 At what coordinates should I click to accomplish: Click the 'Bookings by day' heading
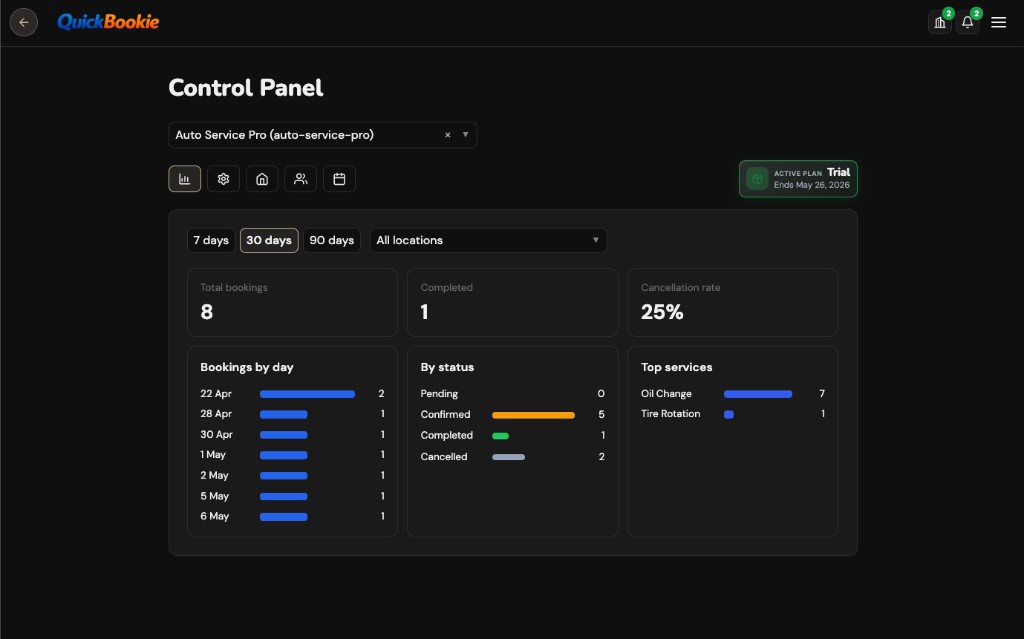coord(247,367)
